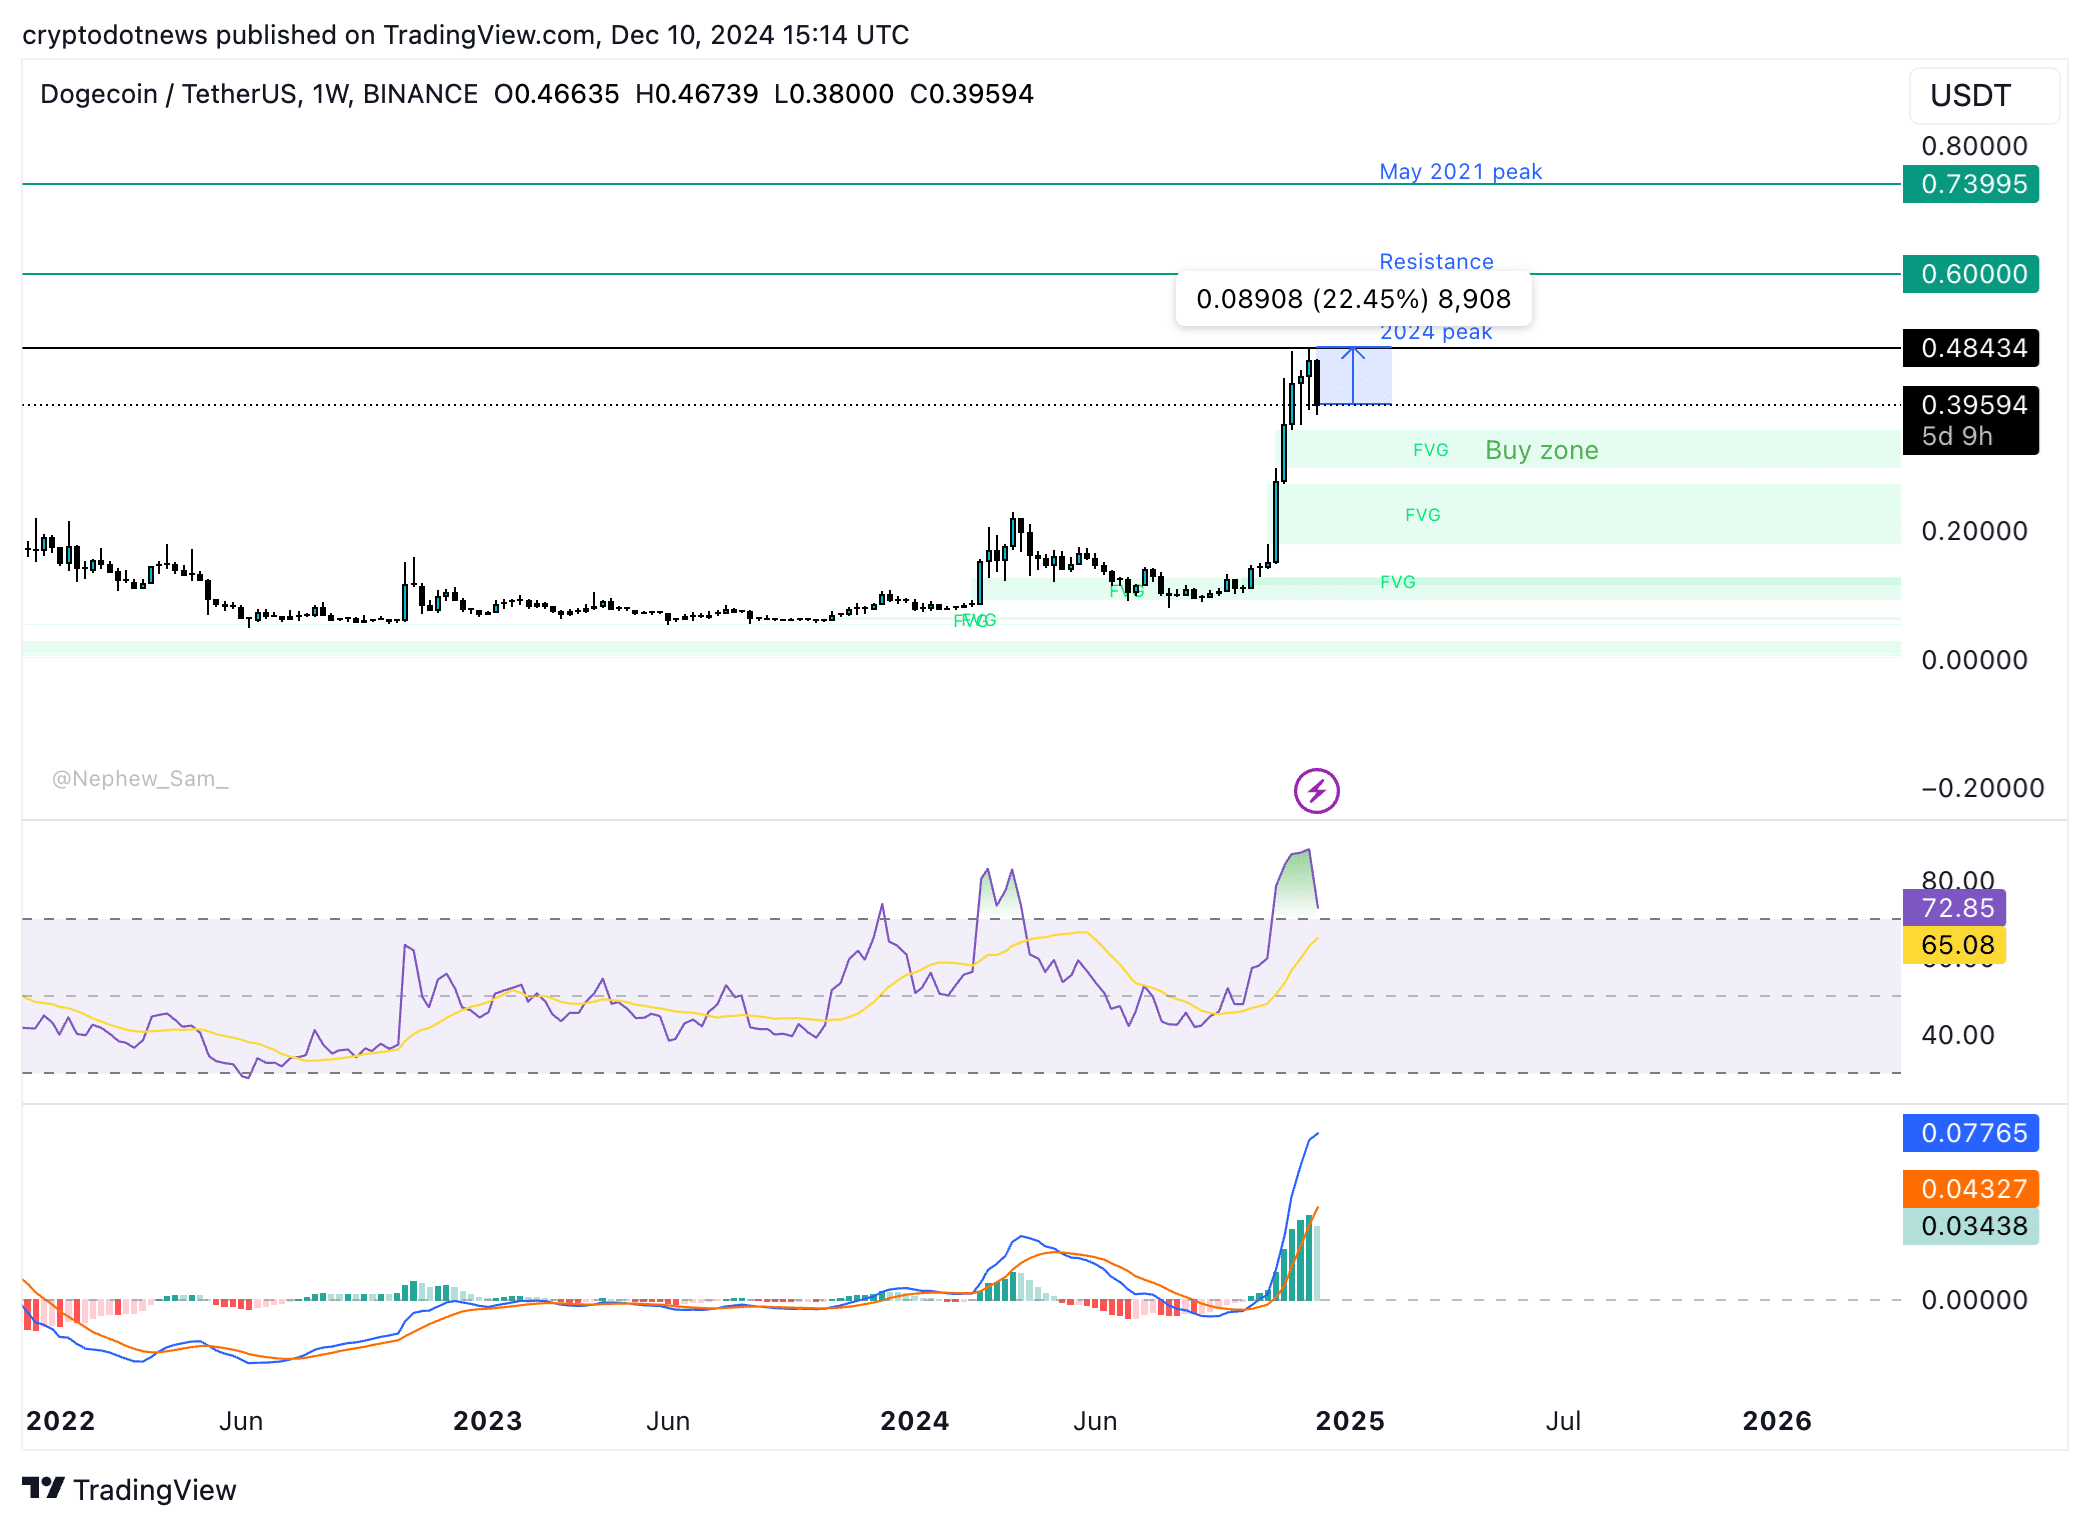2090x1527 pixels.
Task: Click the 'Jul' time axis label
Action: pos(1563,1421)
